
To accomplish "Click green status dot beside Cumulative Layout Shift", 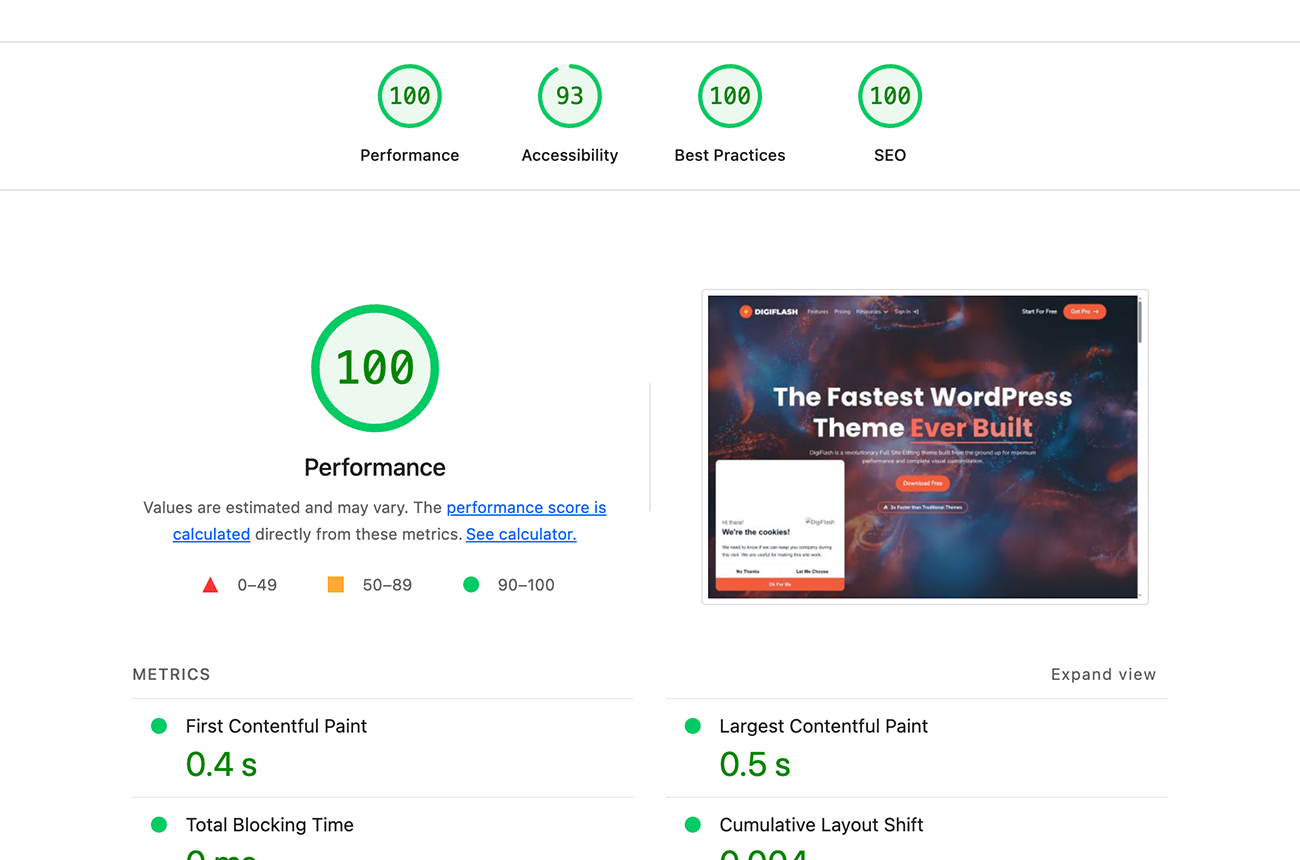I will [x=692, y=825].
